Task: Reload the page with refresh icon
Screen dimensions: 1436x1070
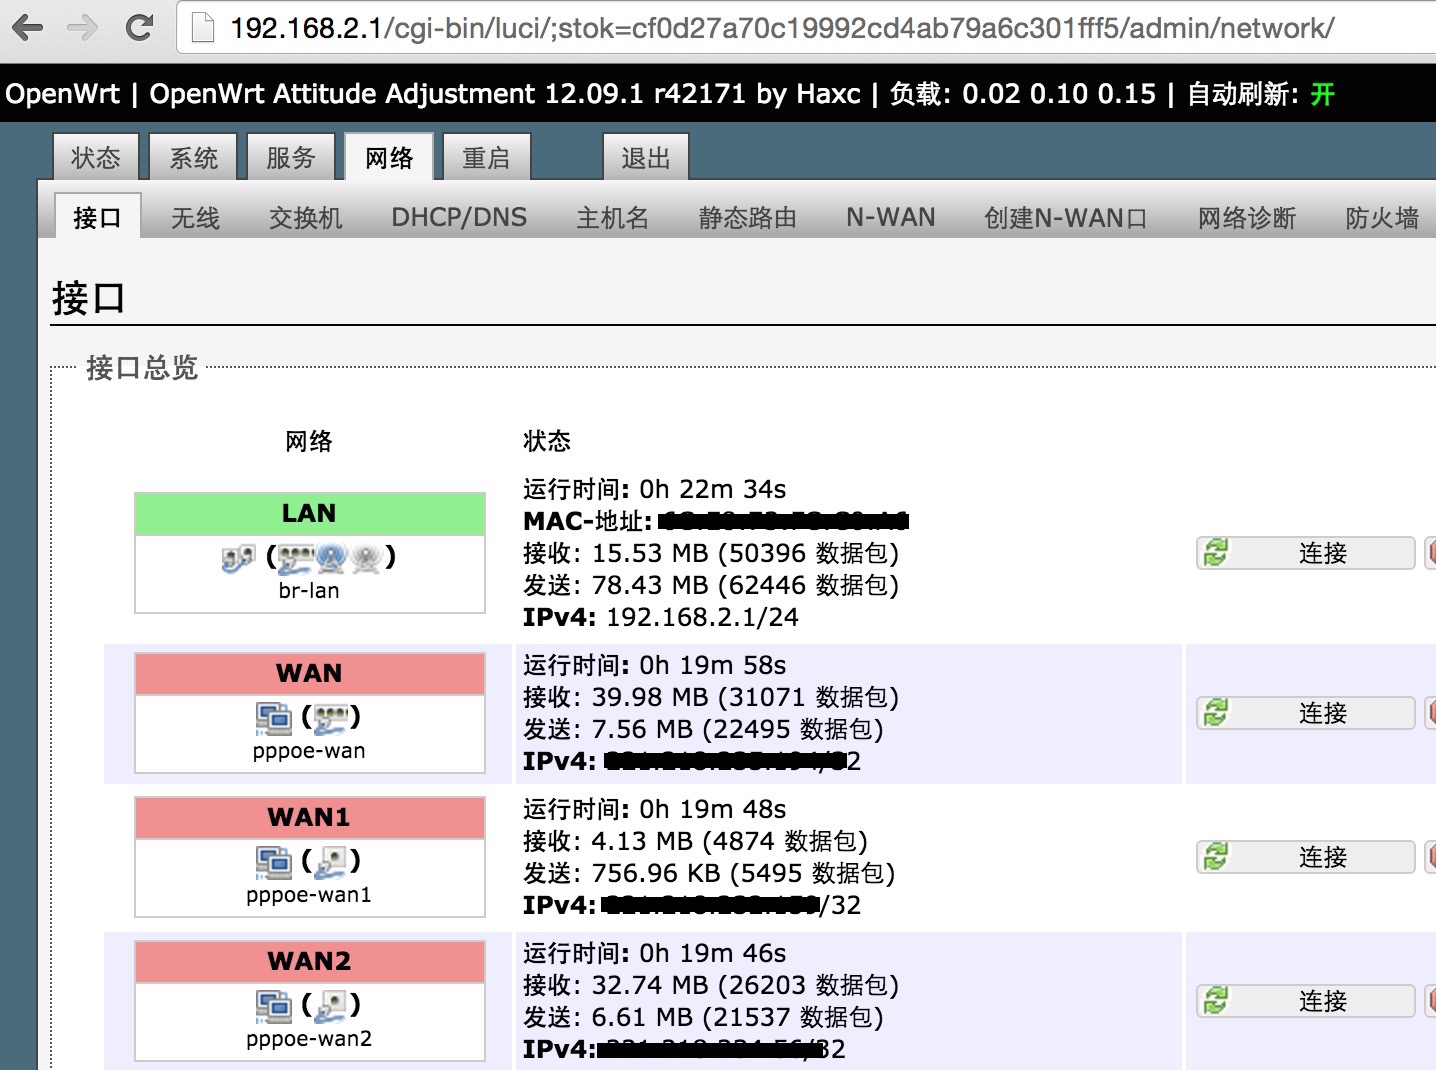Action: click(139, 27)
